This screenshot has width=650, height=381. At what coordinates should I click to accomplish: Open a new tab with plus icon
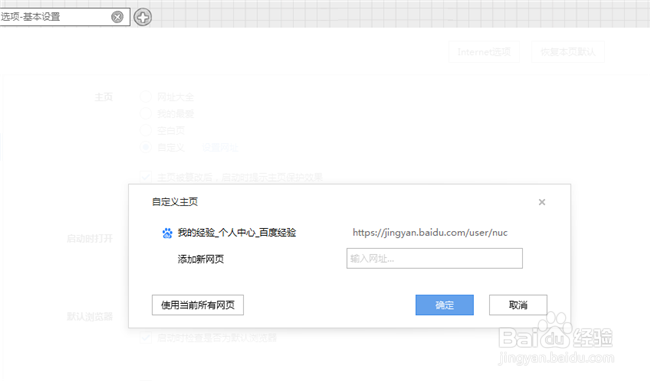tap(143, 17)
